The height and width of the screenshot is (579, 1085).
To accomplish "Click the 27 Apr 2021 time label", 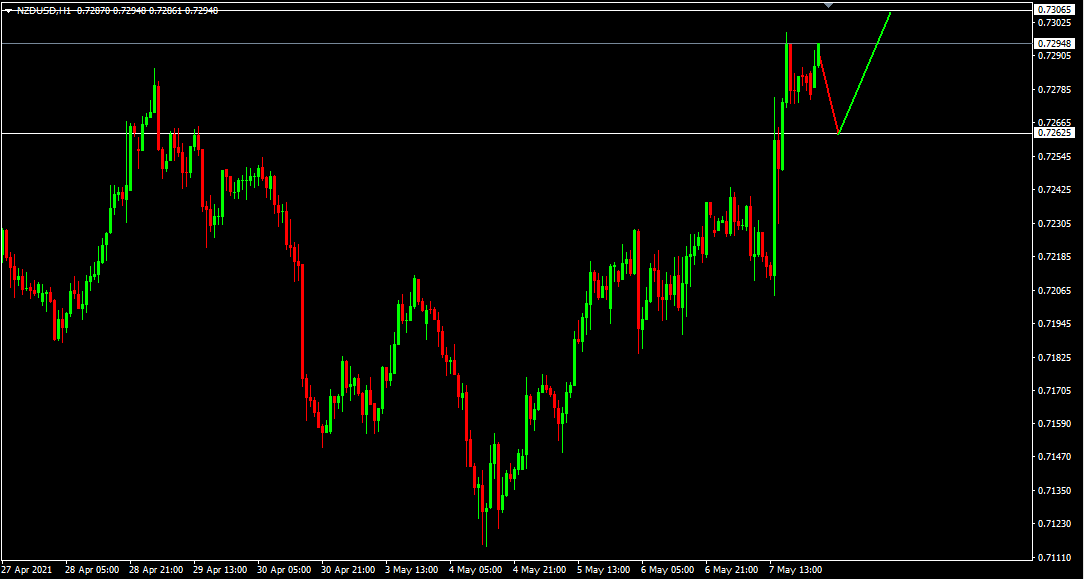I will 27,570.
